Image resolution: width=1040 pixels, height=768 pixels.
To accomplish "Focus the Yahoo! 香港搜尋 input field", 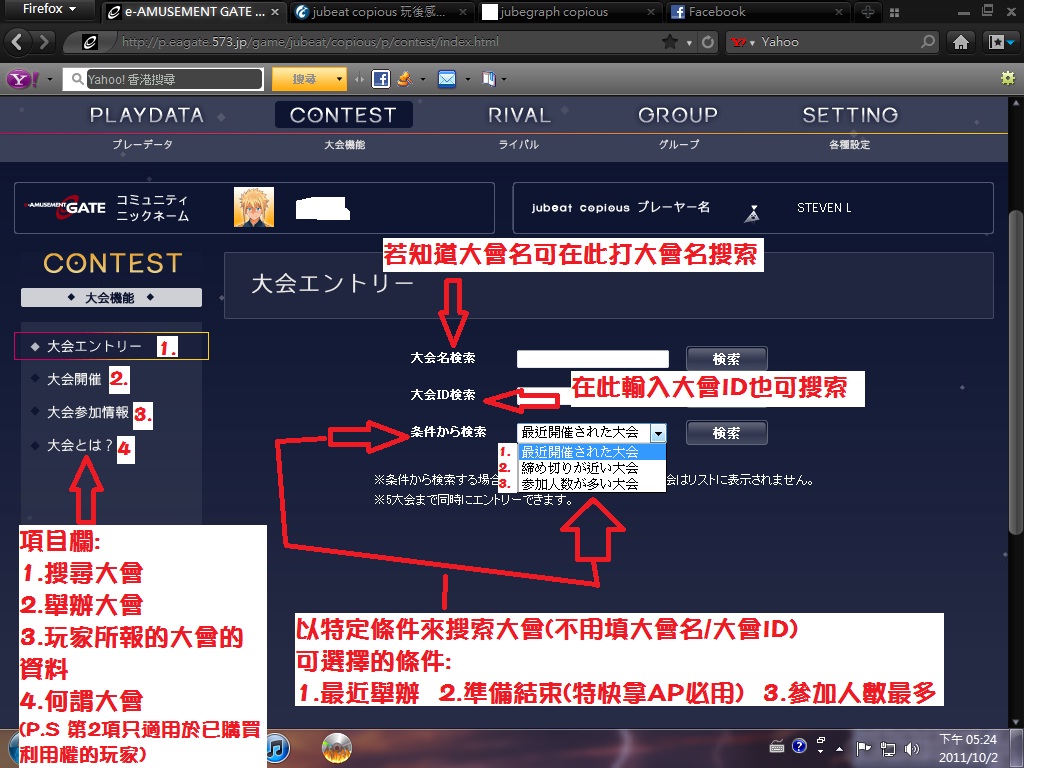I will click(174, 80).
